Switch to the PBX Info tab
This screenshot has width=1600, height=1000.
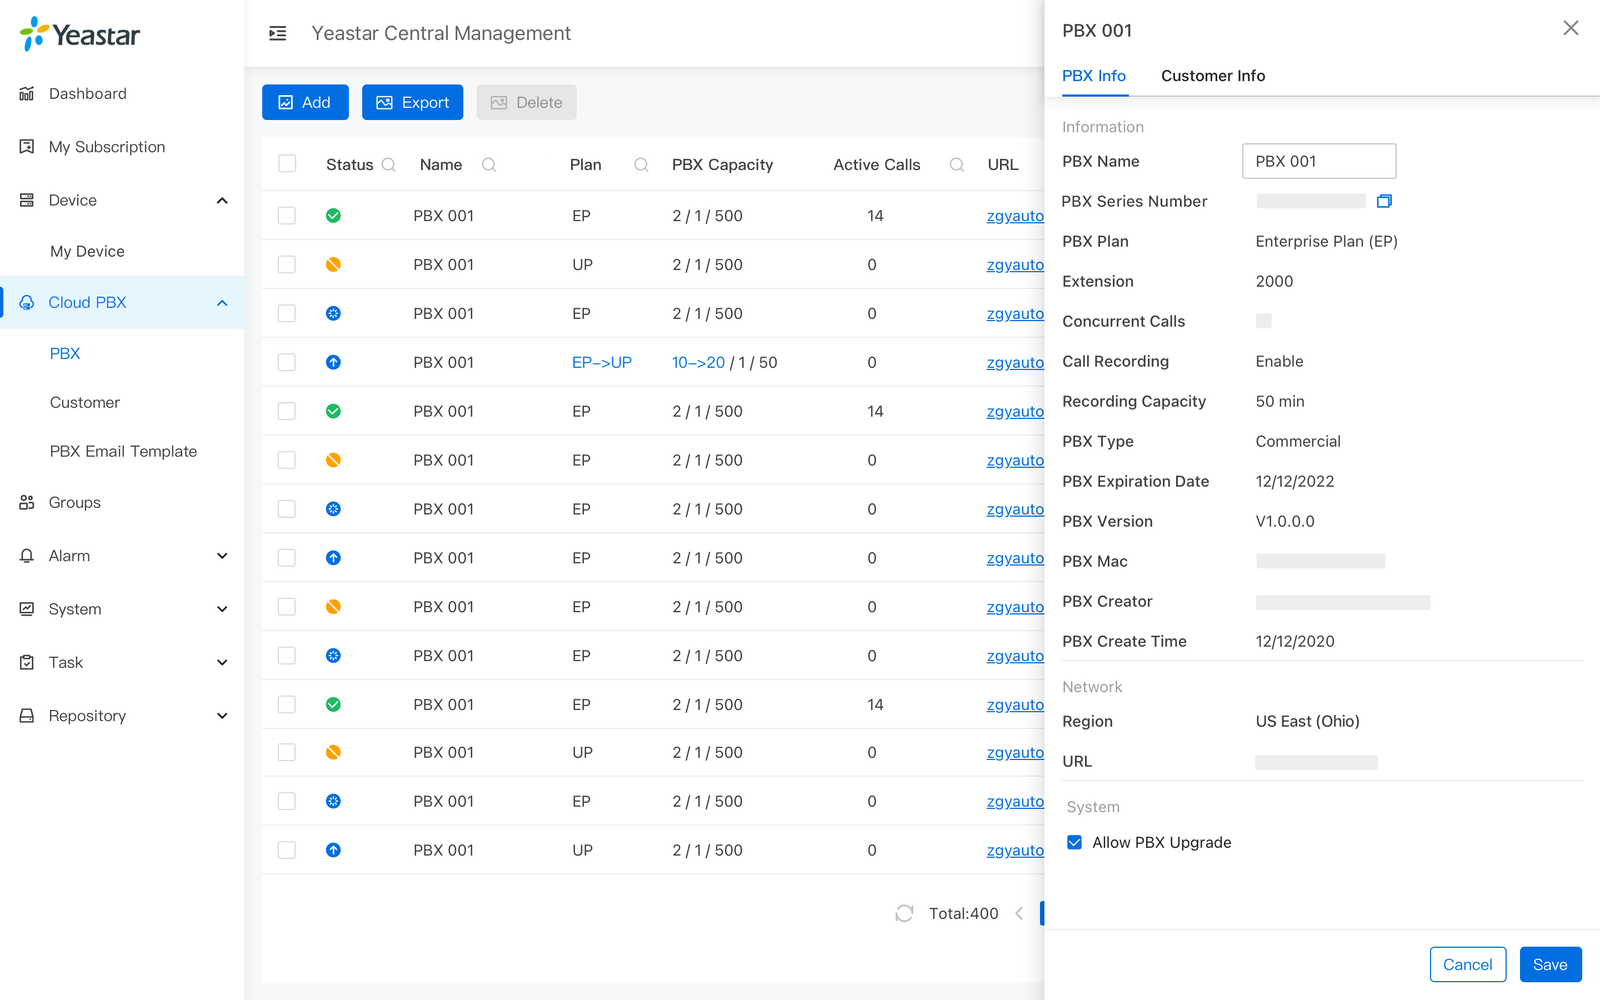pyautogui.click(x=1094, y=76)
